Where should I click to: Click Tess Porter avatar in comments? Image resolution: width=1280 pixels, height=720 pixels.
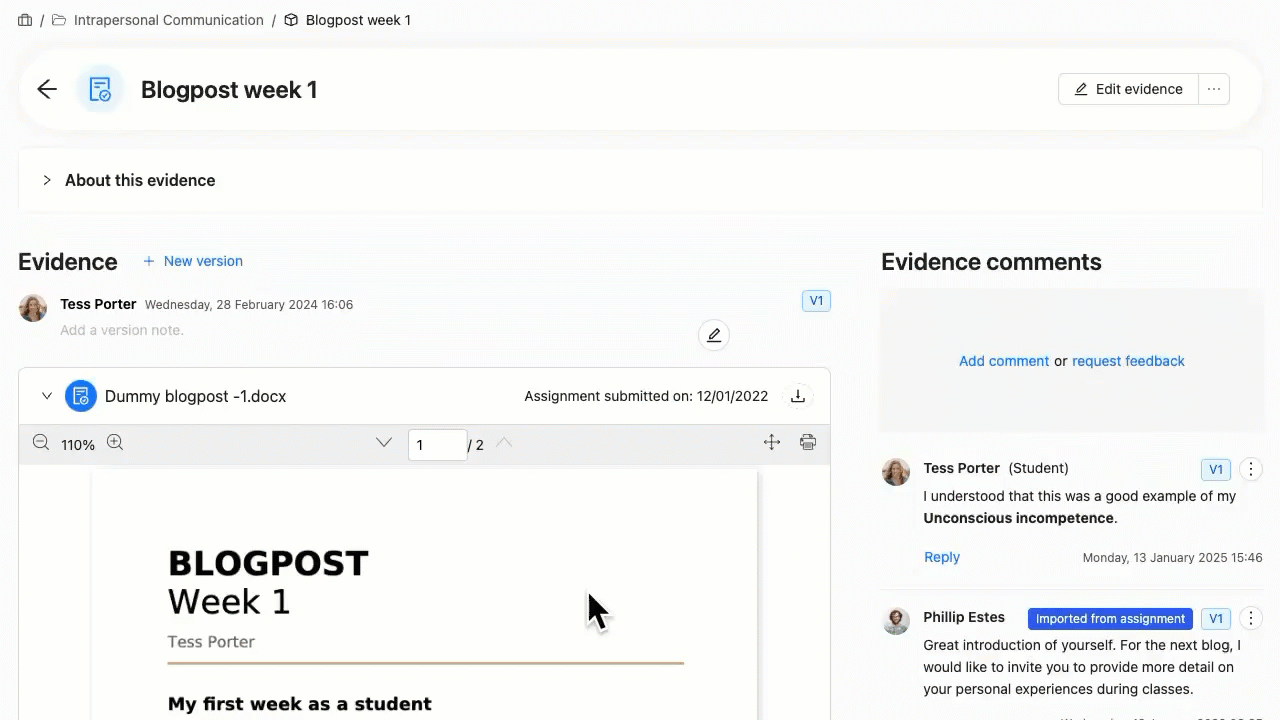coord(896,472)
